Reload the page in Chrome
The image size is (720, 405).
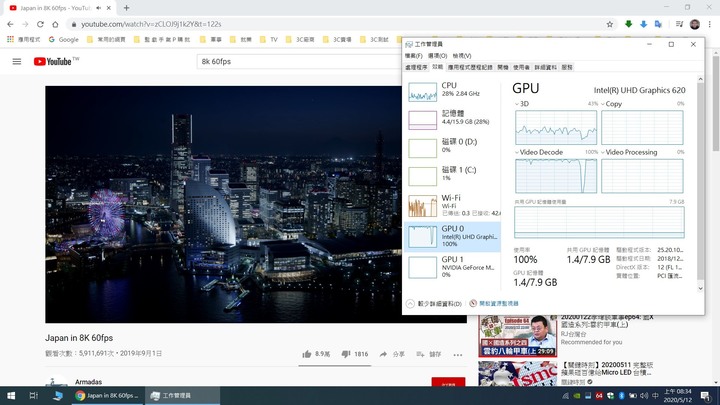click(x=40, y=23)
